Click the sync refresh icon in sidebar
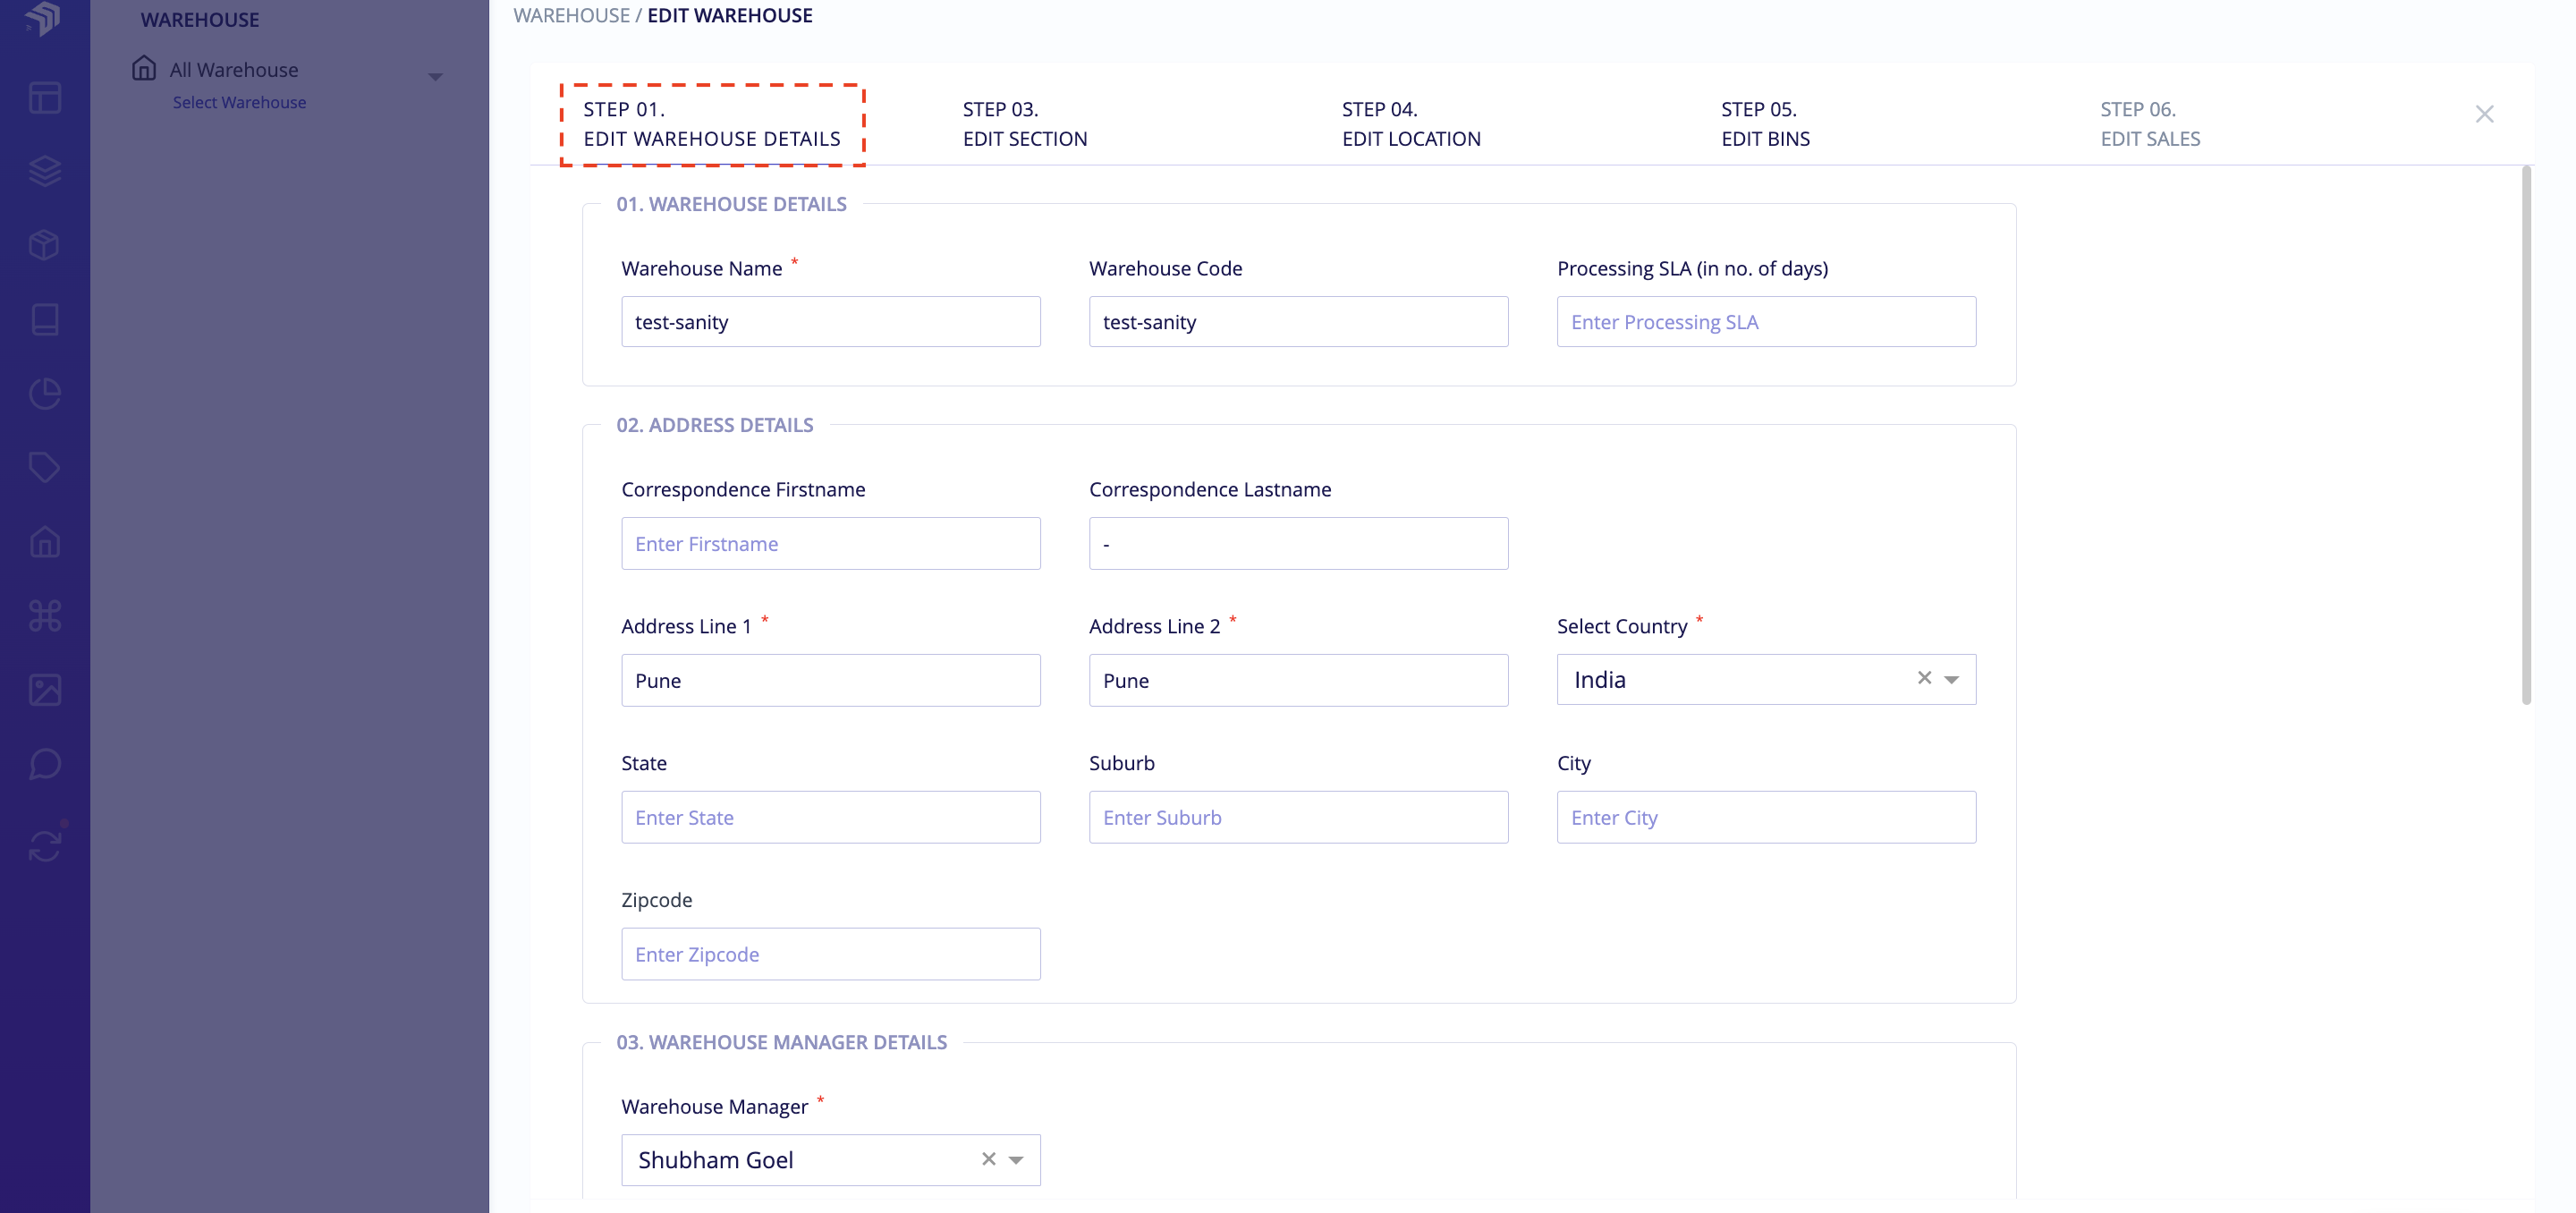This screenshot has width=2576, height=1213. (x=45, y=845)
